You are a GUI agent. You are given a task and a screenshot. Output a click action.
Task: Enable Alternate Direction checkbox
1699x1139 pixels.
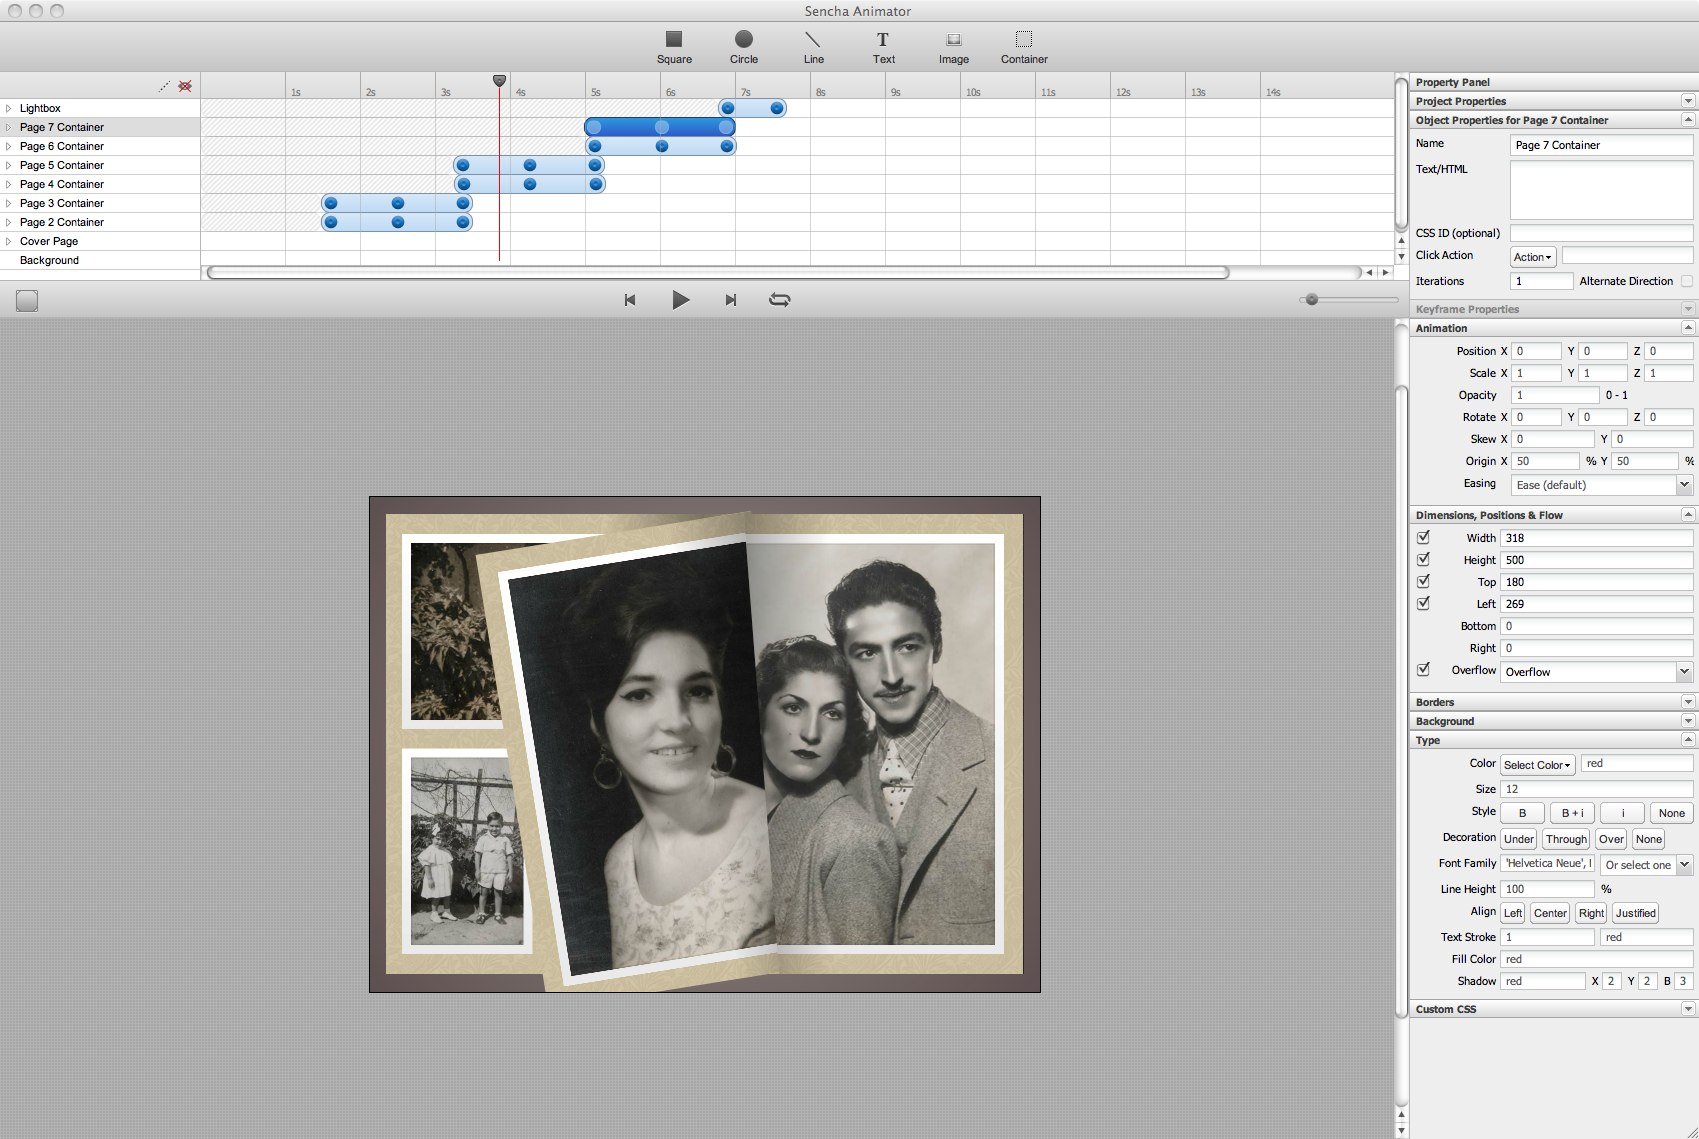pyautogui.click(x=1687, y=281)
